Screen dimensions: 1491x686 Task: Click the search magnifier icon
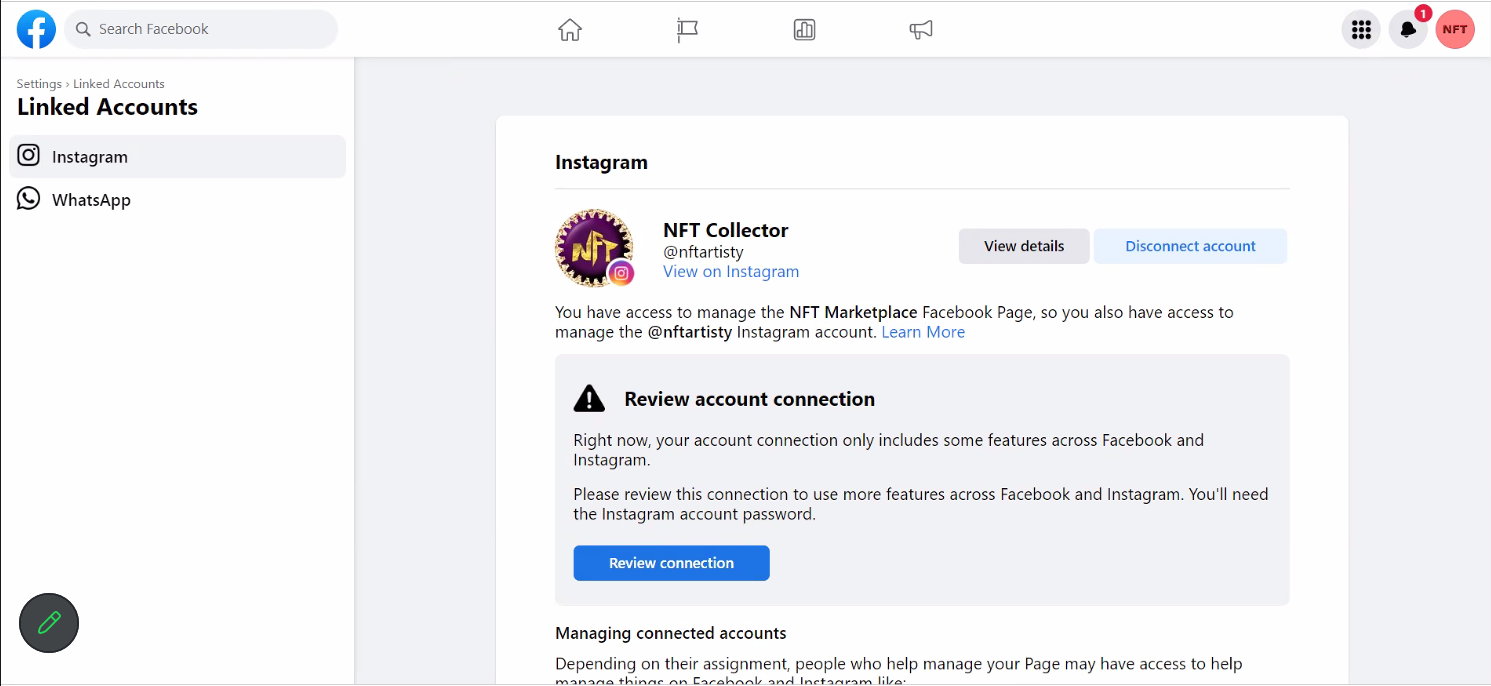pyautogui.click(x=83, y=29)
